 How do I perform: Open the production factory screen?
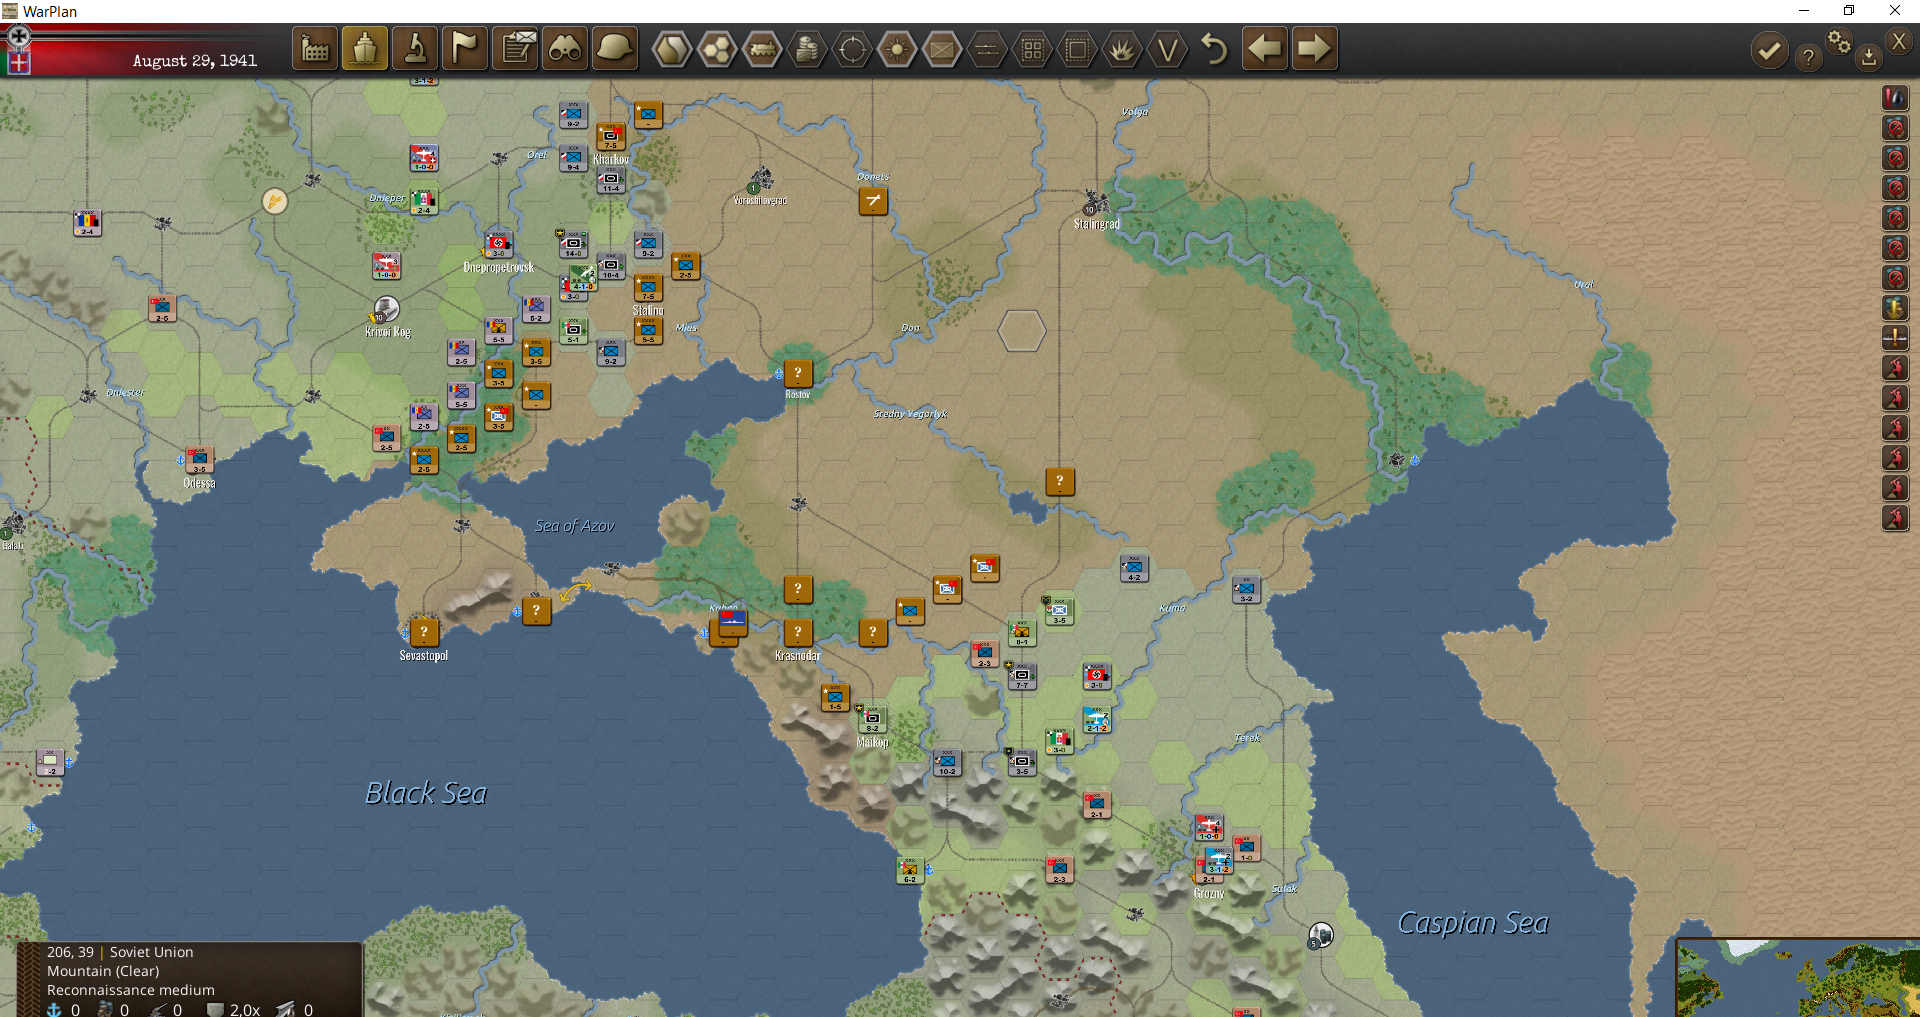pos(315,49)
